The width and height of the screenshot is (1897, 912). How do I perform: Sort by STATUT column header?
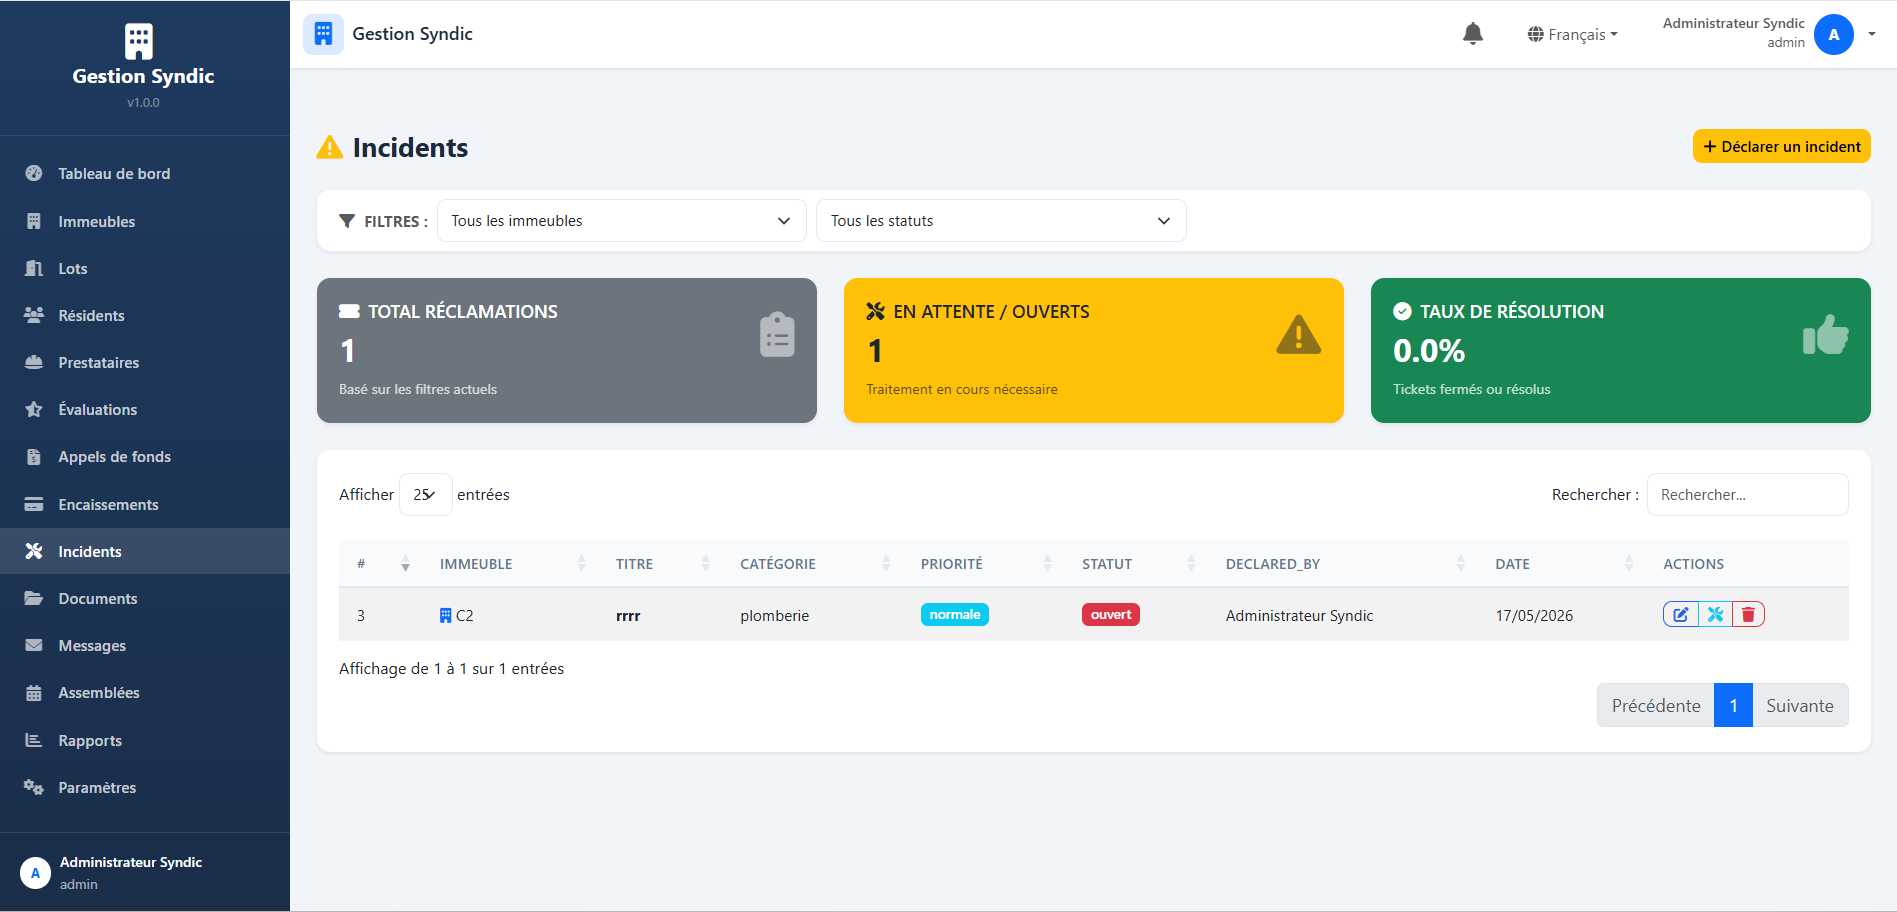tap(1137, 564)
